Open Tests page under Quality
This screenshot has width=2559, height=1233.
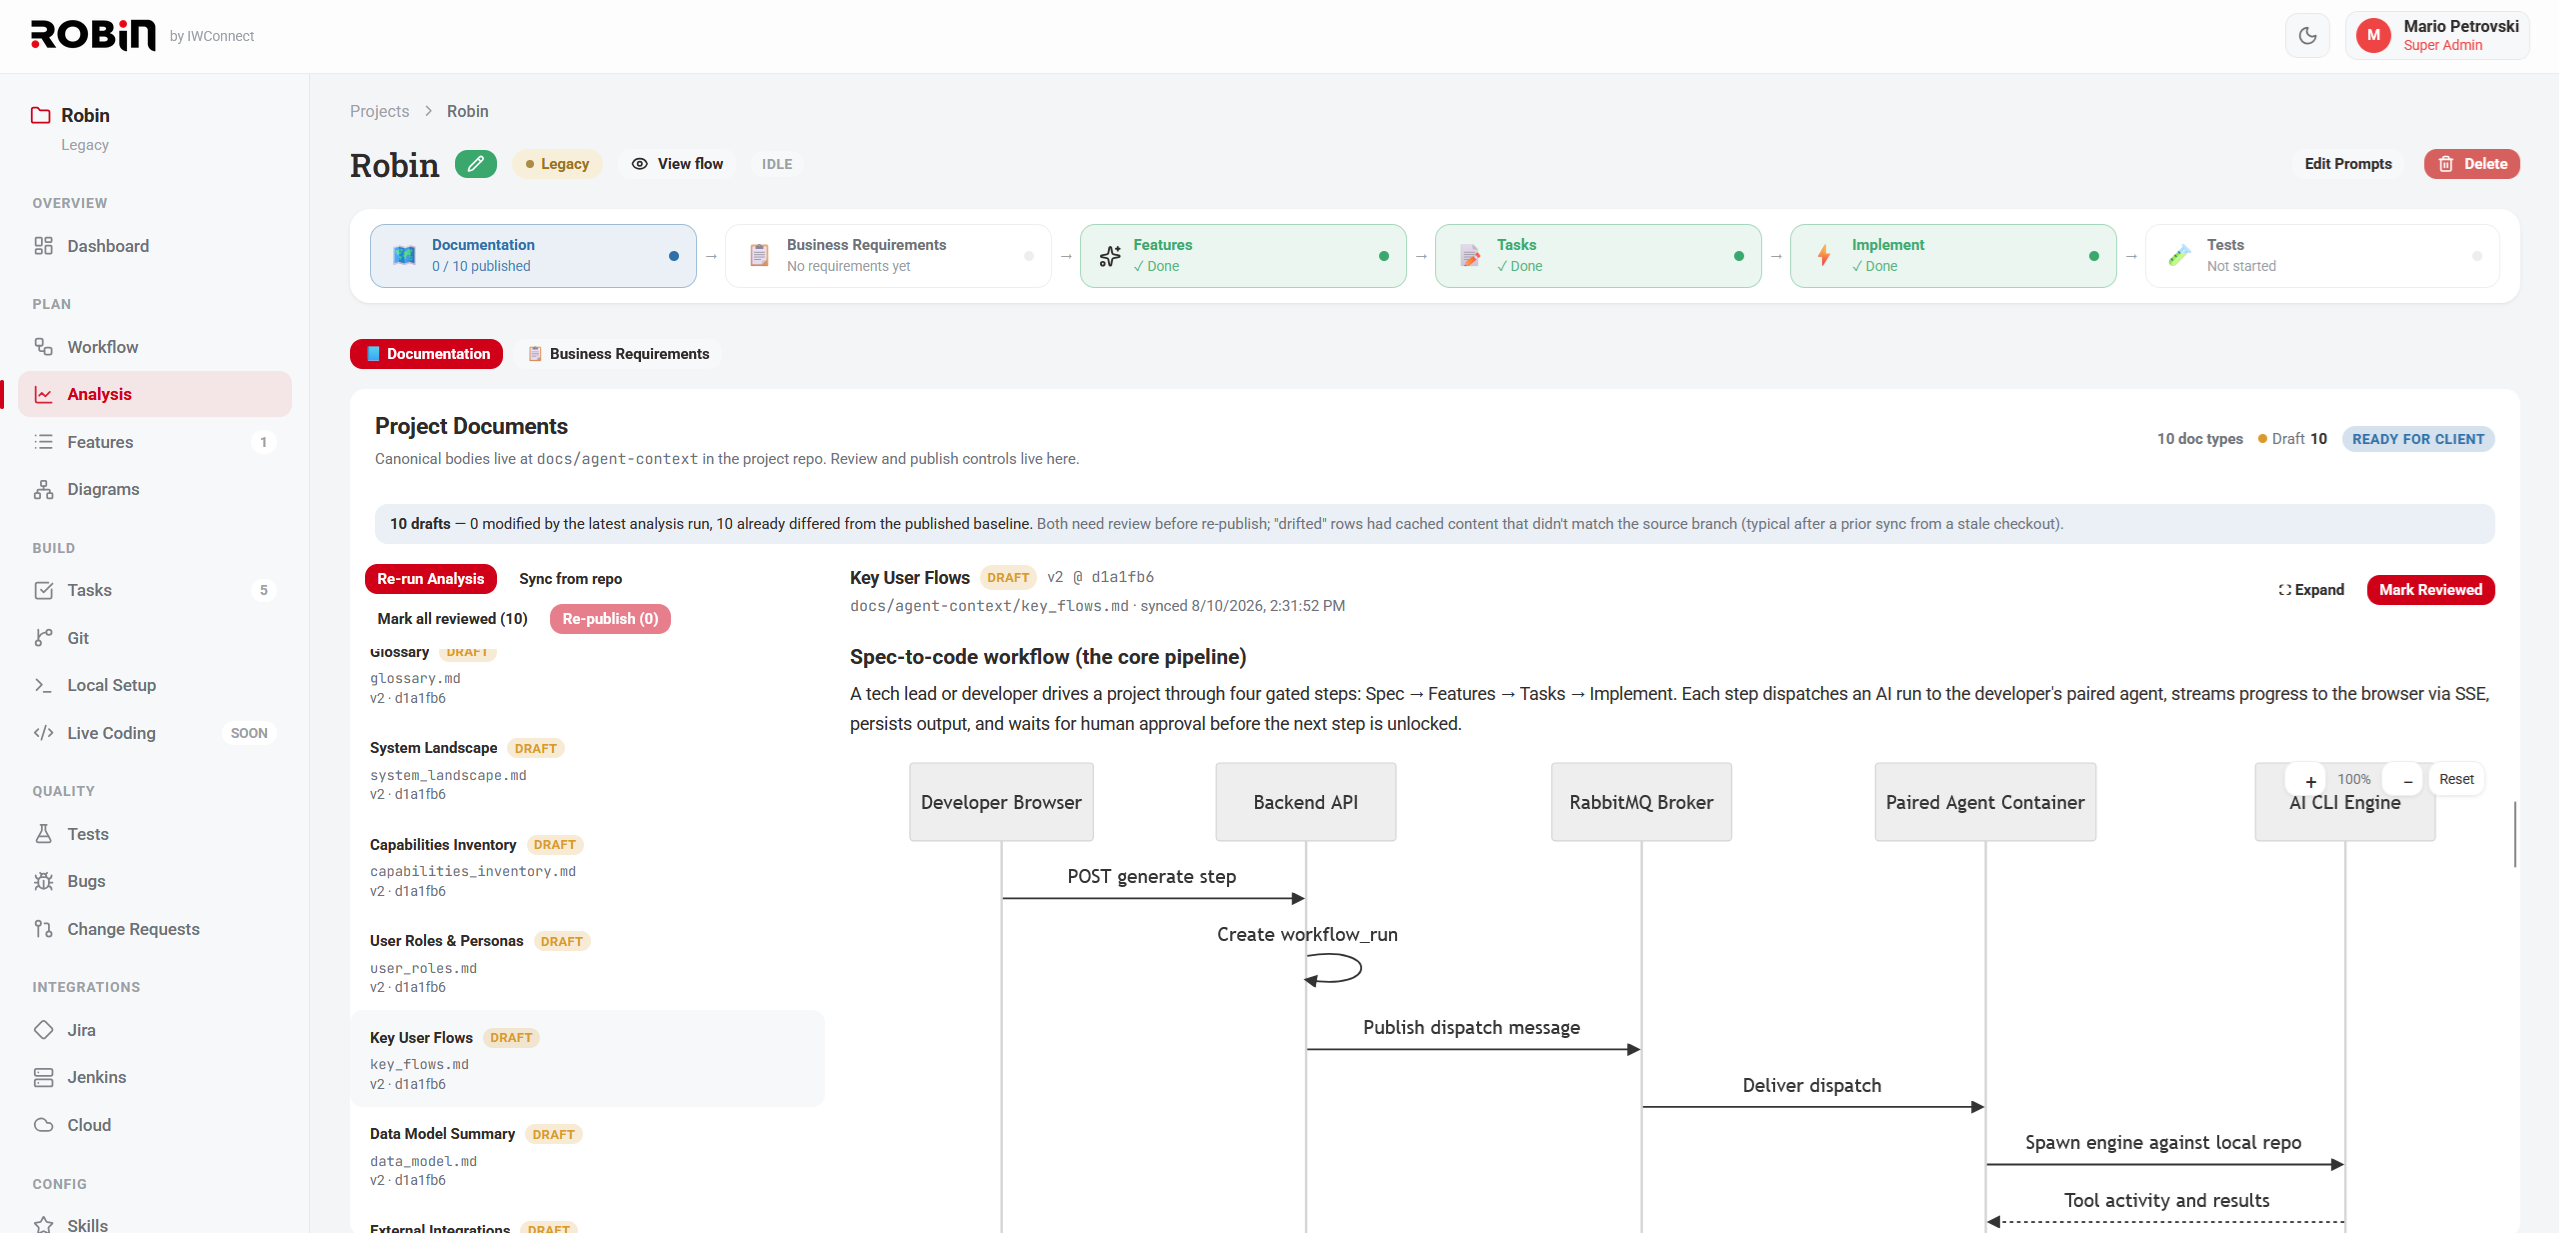(x=155, y=834)
